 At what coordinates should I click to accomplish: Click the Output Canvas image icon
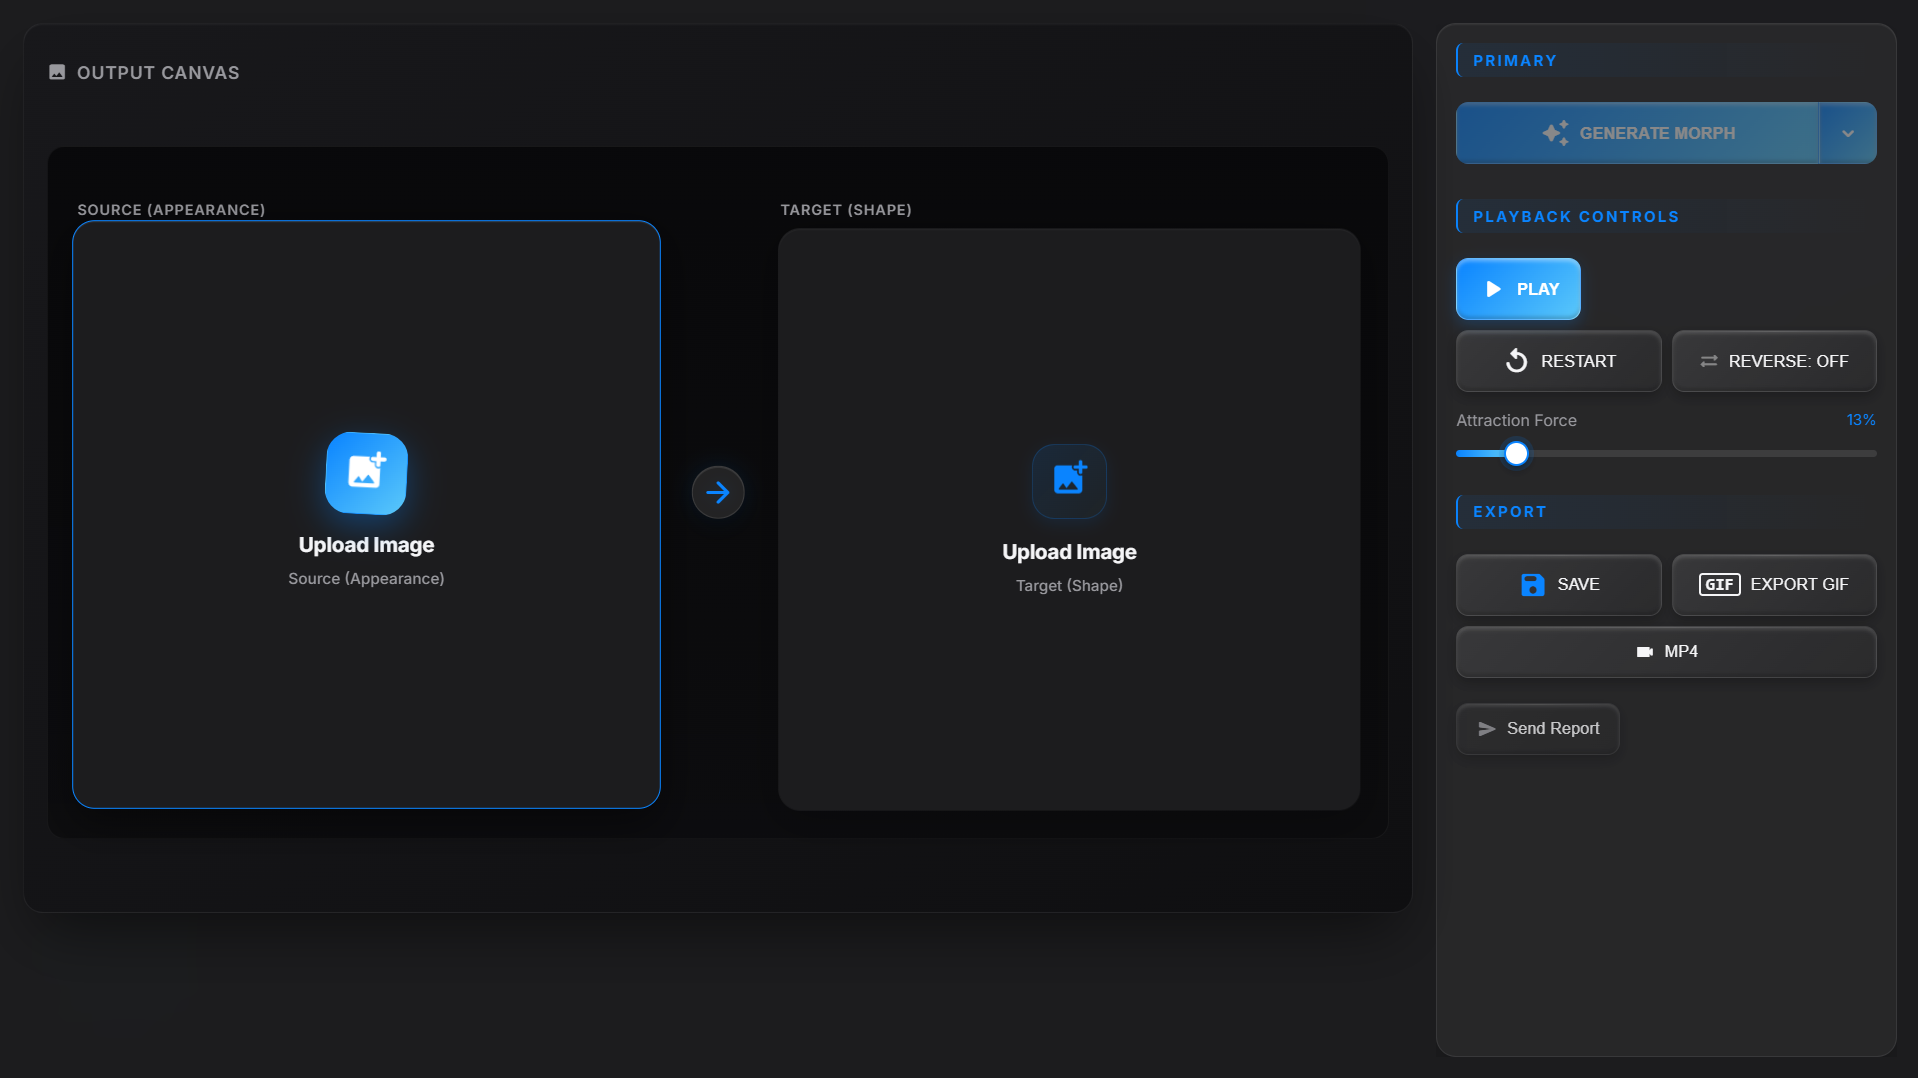pyautogui.click(x=57, y=72)
